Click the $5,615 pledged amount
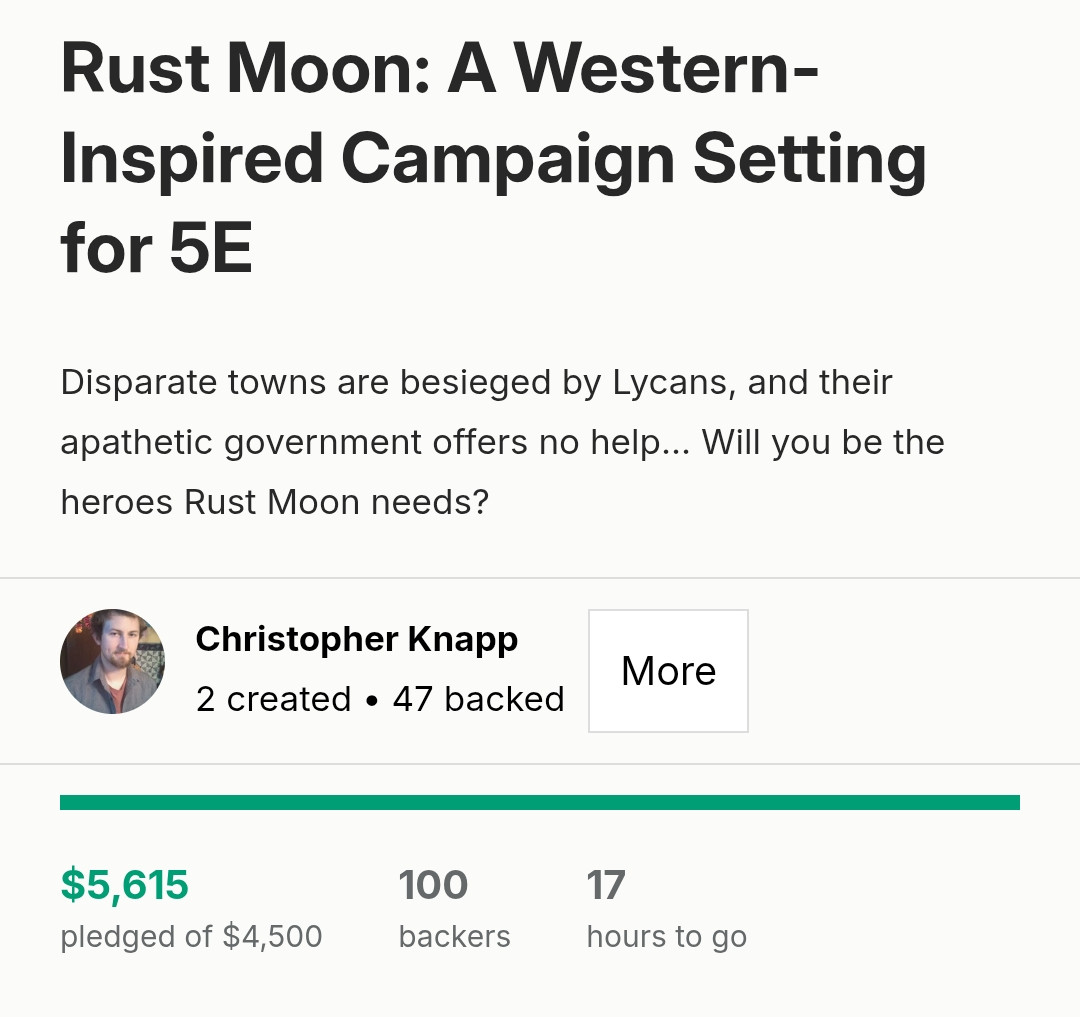 pyautogui.click(x=125, y=885)
